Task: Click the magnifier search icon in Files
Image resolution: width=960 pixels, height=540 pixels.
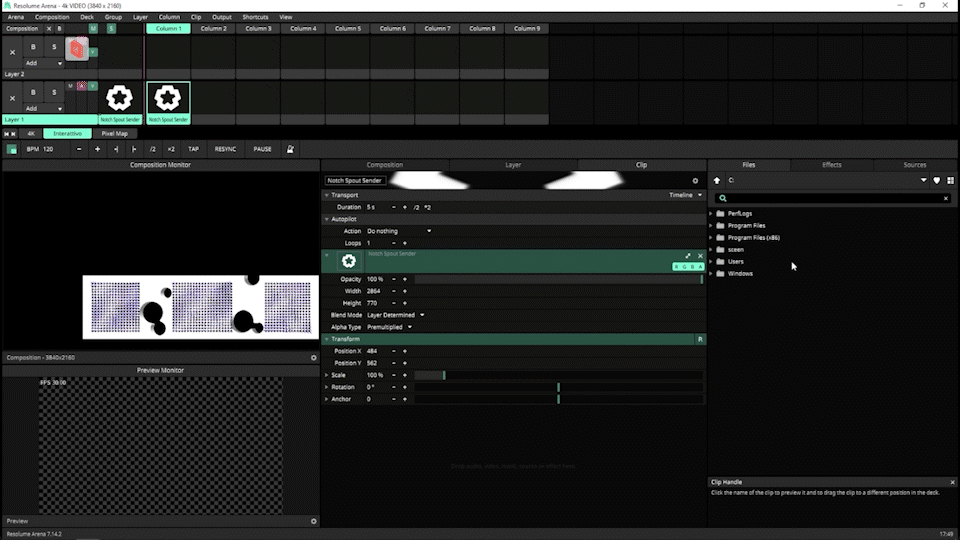Action: 722,198
